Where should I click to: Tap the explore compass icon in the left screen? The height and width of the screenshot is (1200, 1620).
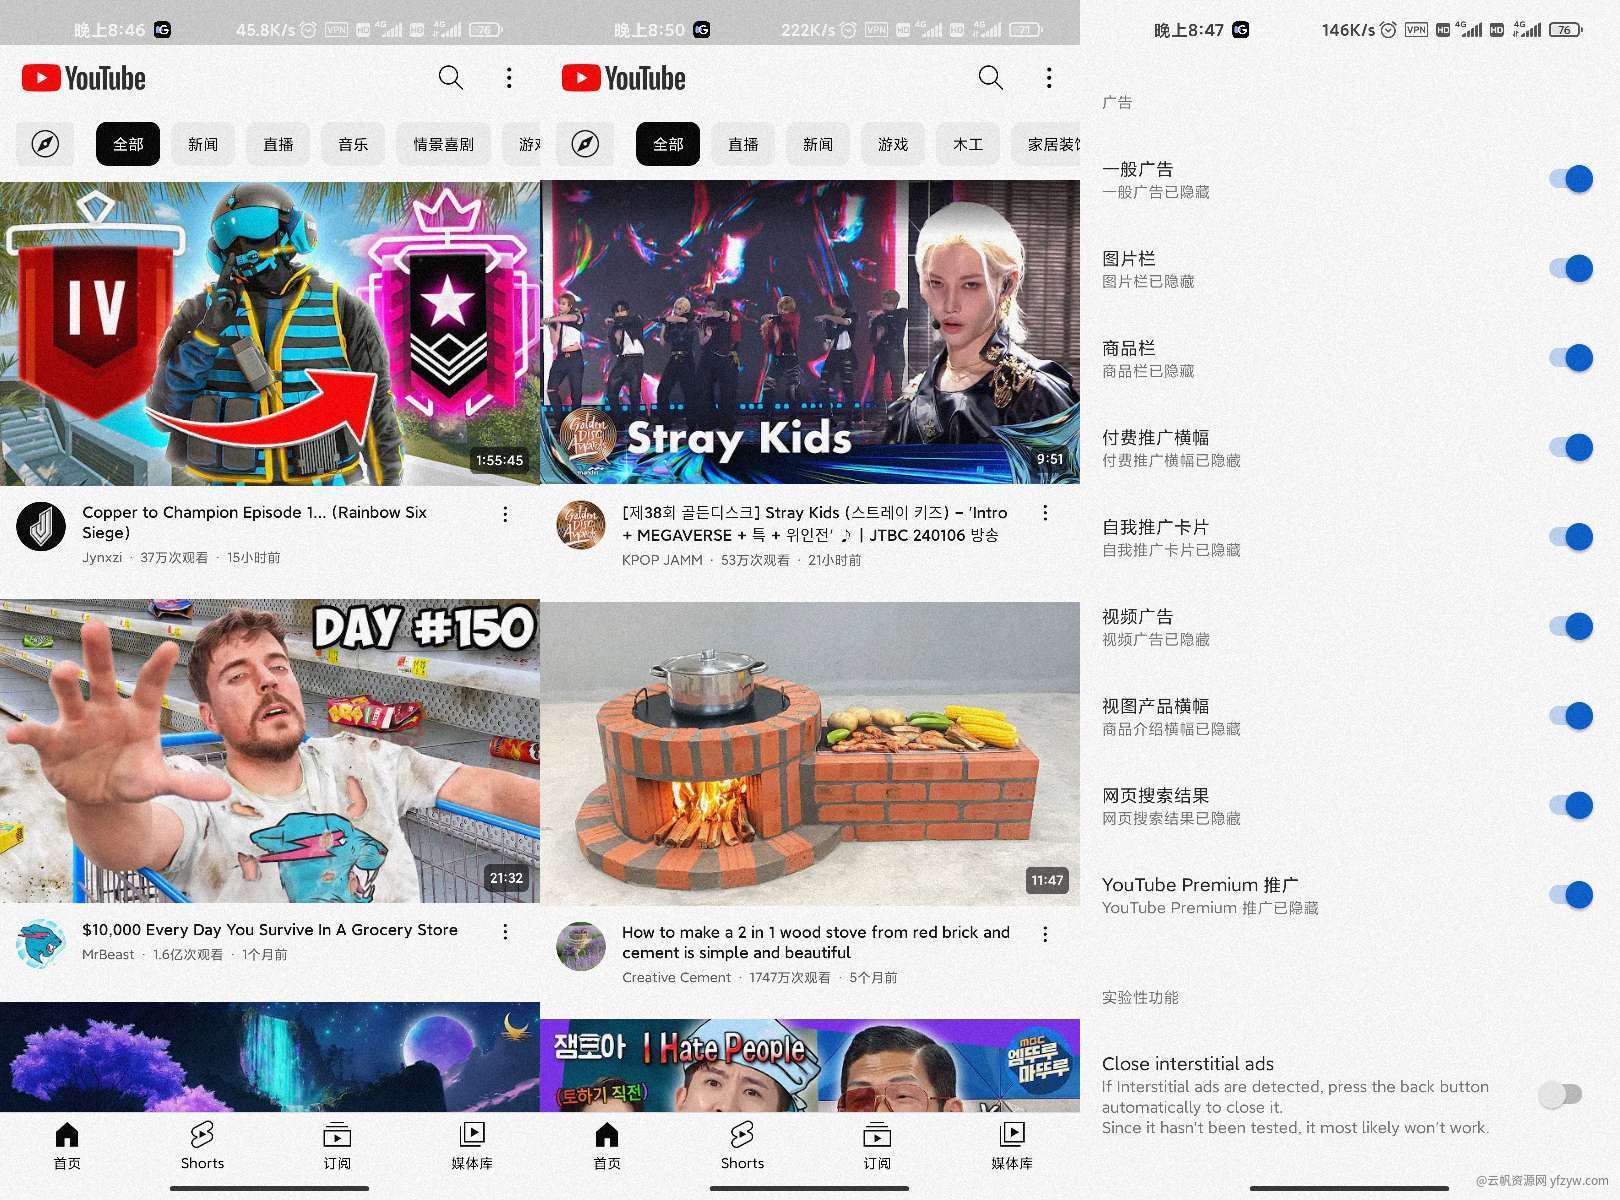tap(45, 144)
